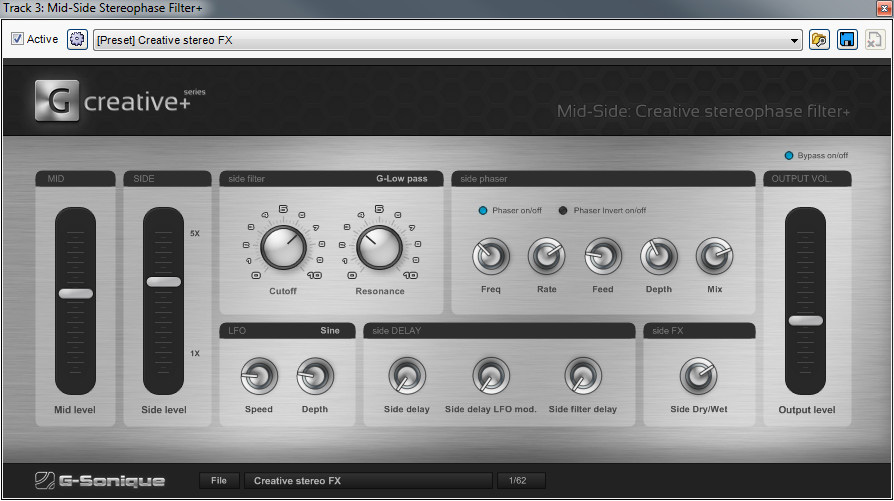Change the G-Low pass filter type selector

(x=401, y=178)
